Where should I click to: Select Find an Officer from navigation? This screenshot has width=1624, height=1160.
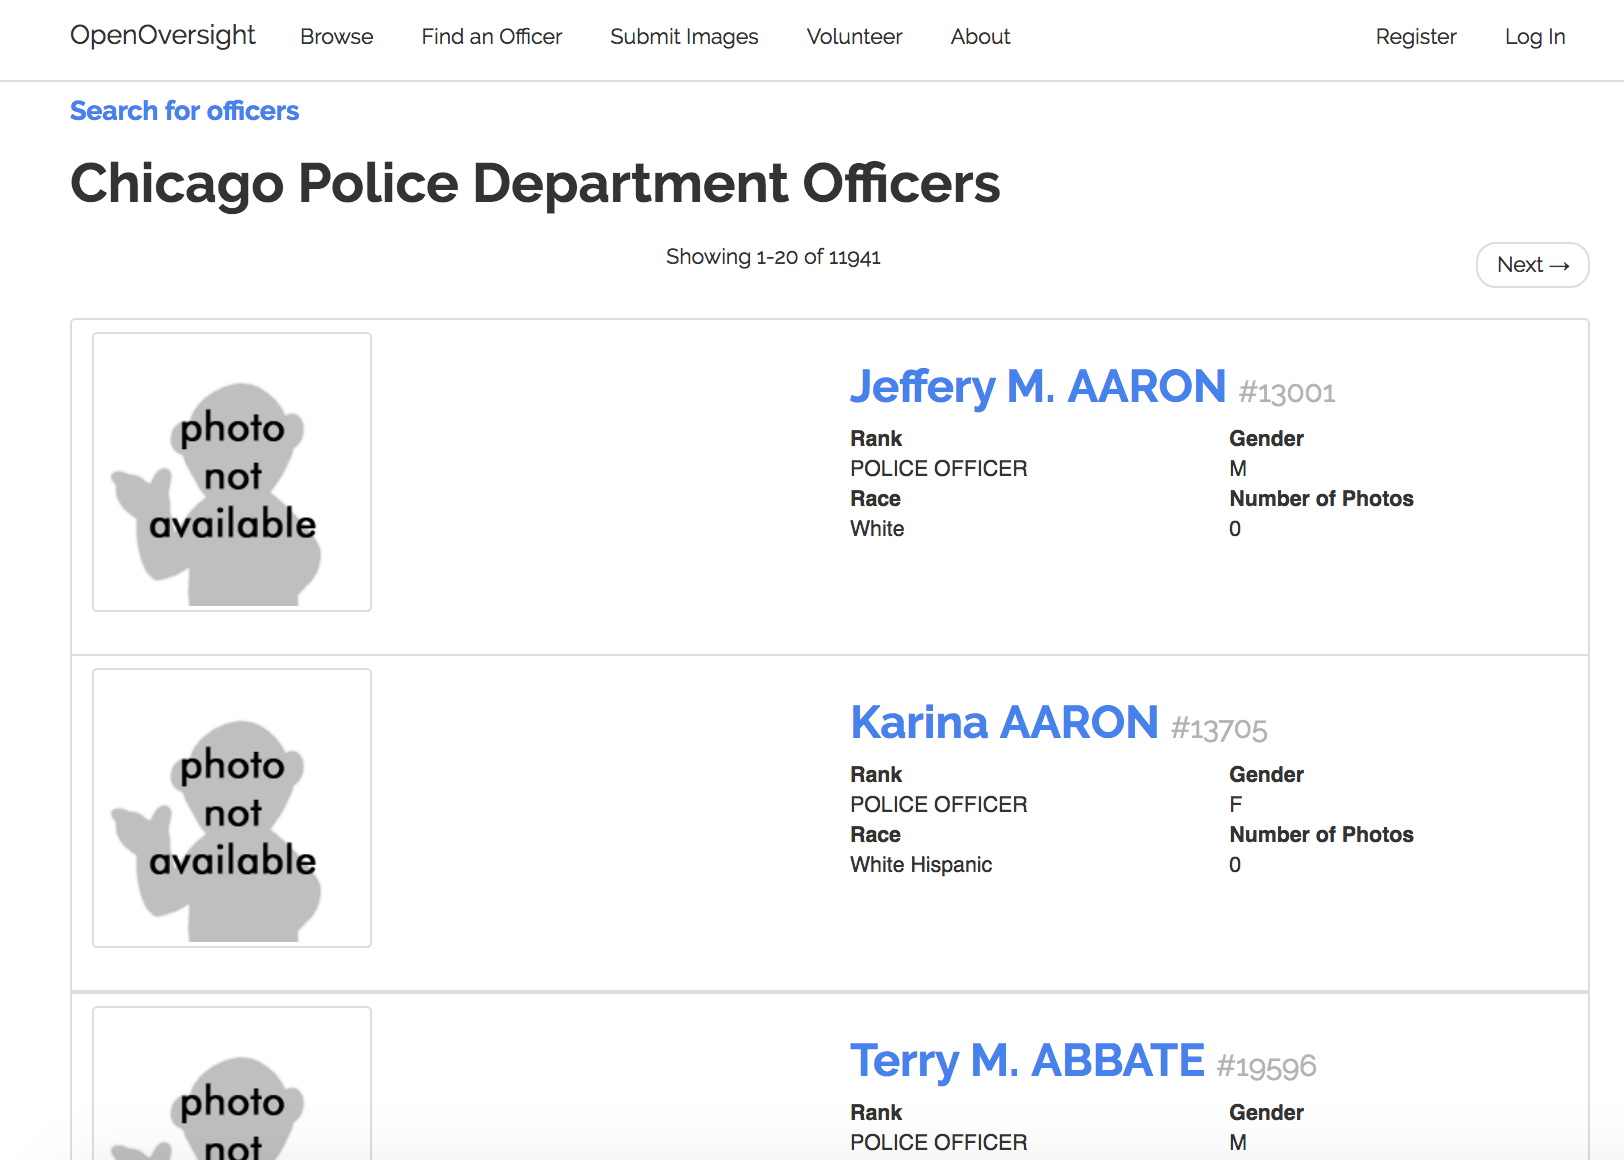(491, 37)
